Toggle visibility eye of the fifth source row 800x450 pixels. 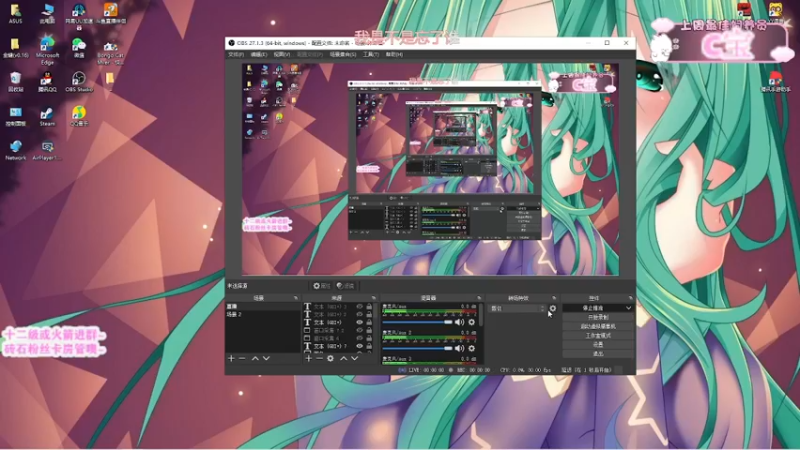[x=359, y=338]
